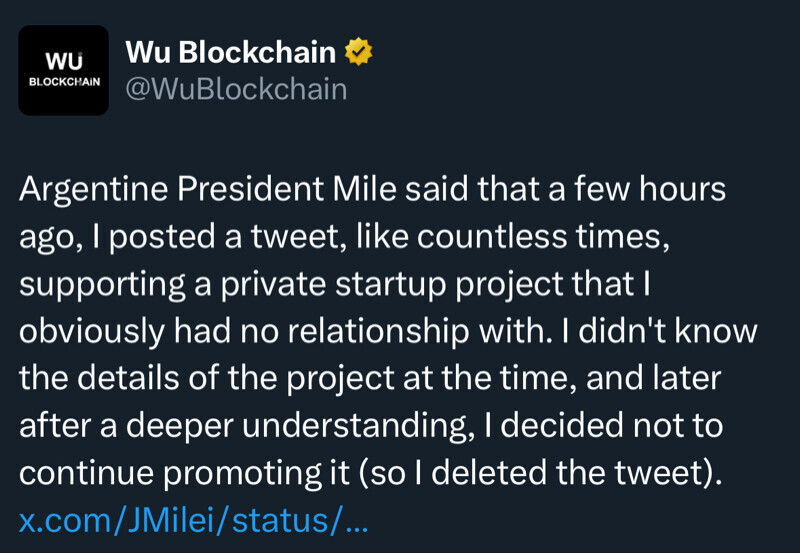
Task: Click the Wu Blockchain display name
Action: (x=233, y=52)
